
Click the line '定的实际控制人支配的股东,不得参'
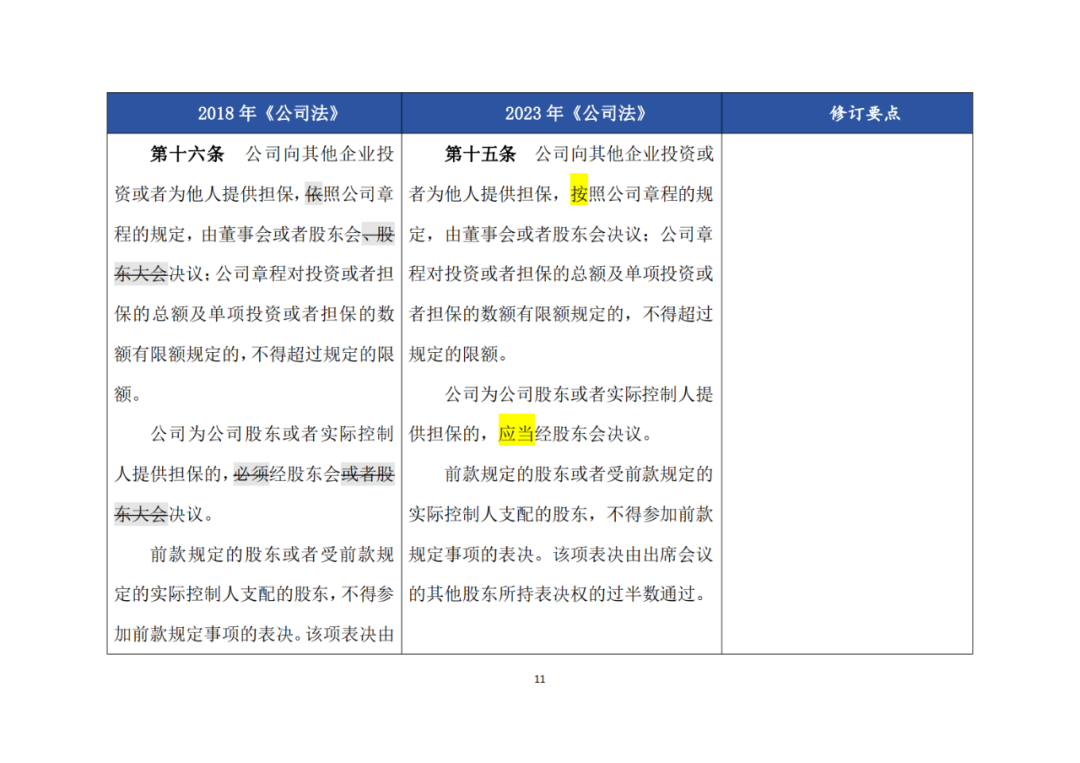[254, 594]
